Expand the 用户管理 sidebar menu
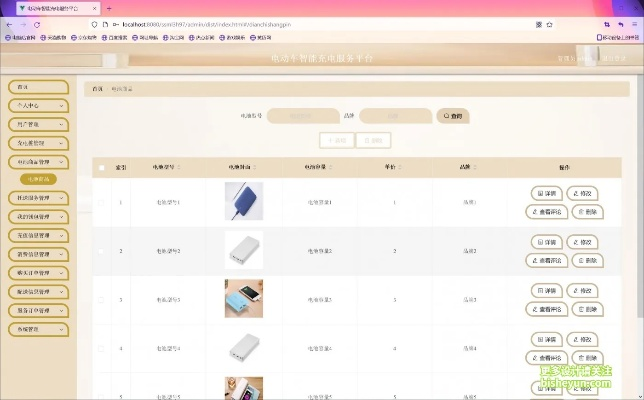Image resolution: width=644 pixels, height=400 pixels. [x=38, y=124]
